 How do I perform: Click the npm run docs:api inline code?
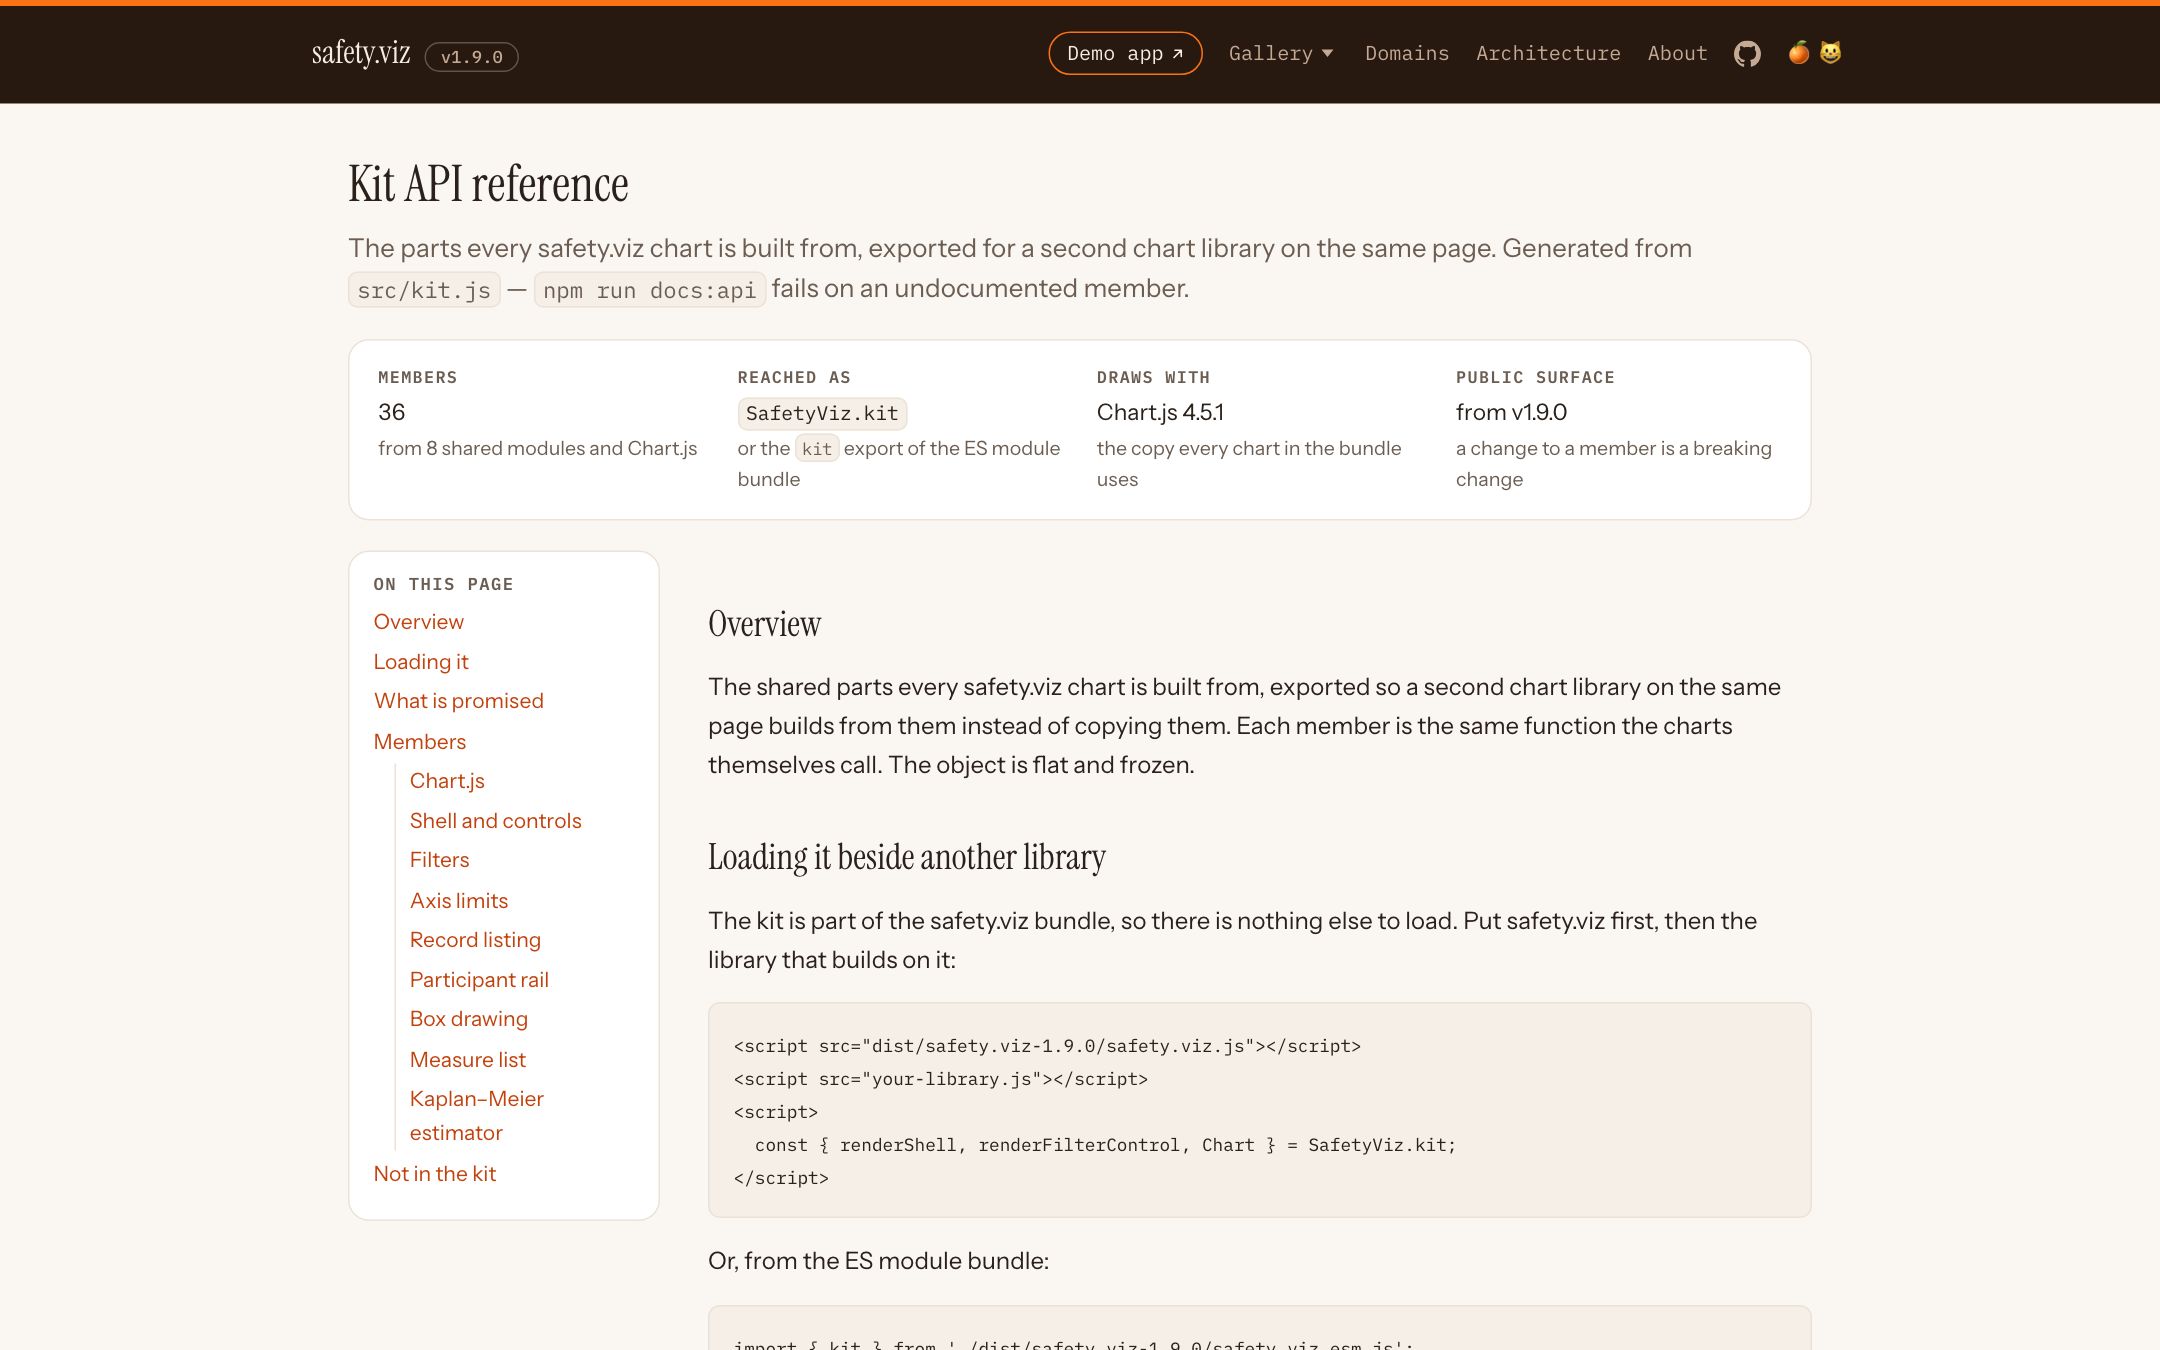point(650,290)
